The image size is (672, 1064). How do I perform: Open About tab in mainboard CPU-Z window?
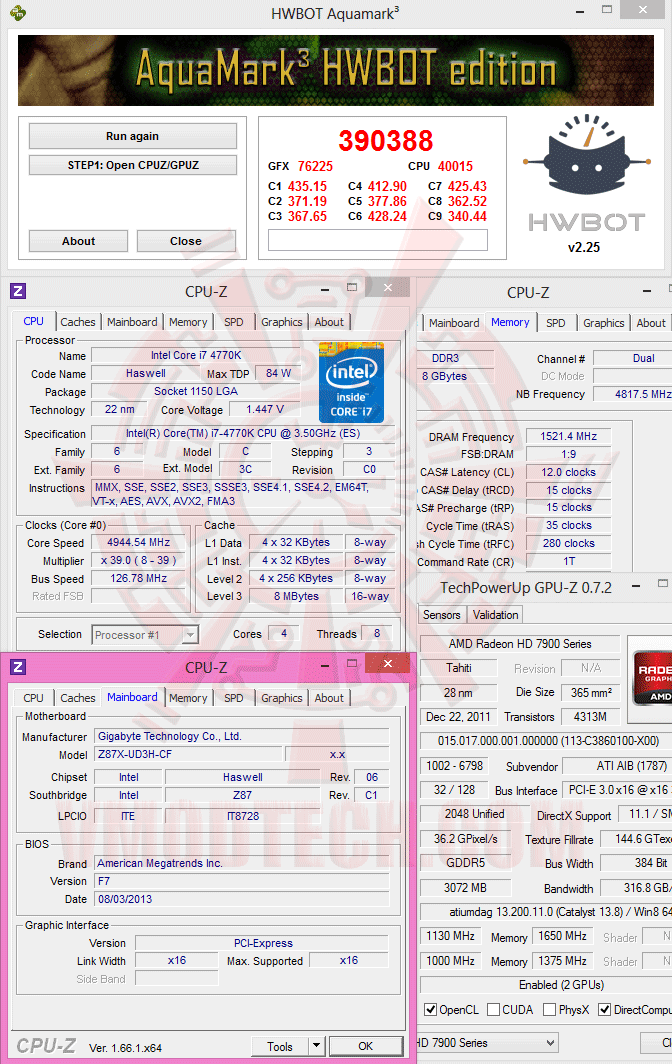click(329, 698)
